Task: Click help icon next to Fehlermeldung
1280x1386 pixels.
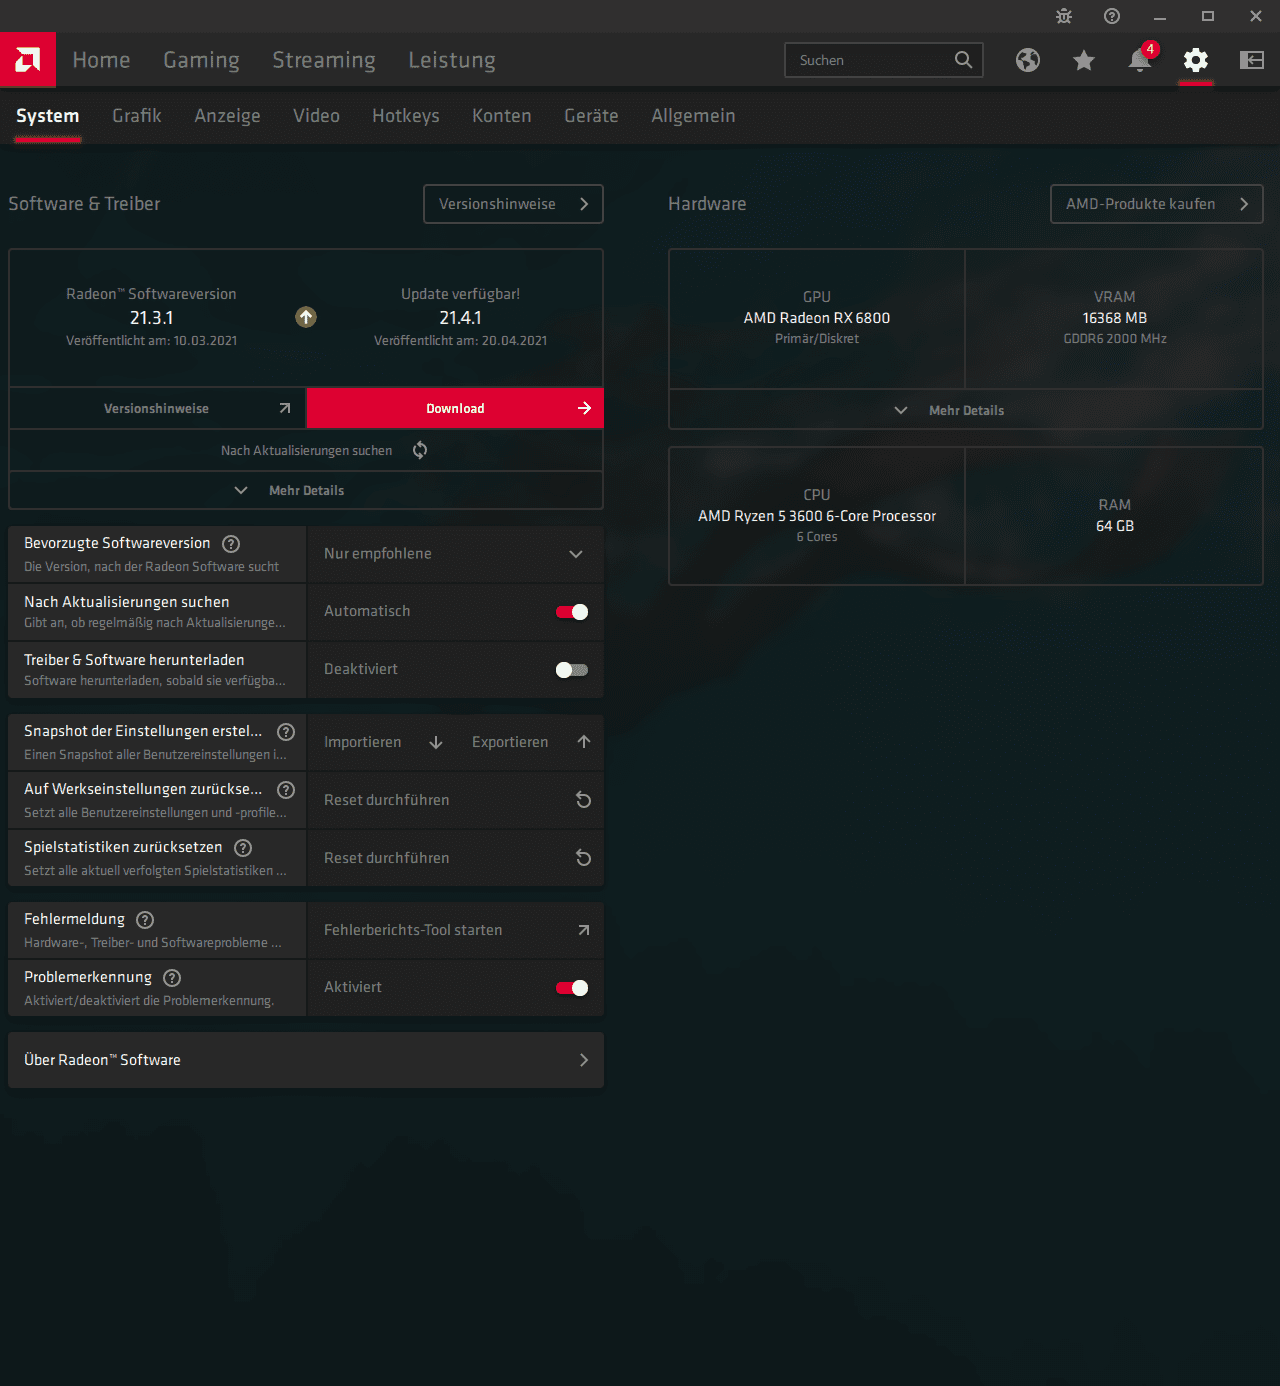Action: [145, 920]
